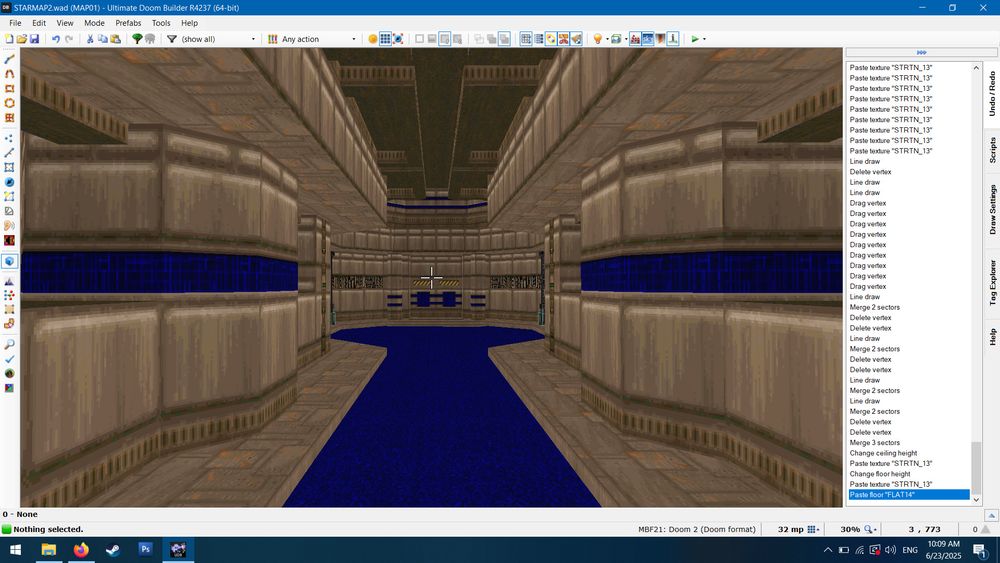Select the Draw Lines tool
1000x563 pixels.
(9, 59)
